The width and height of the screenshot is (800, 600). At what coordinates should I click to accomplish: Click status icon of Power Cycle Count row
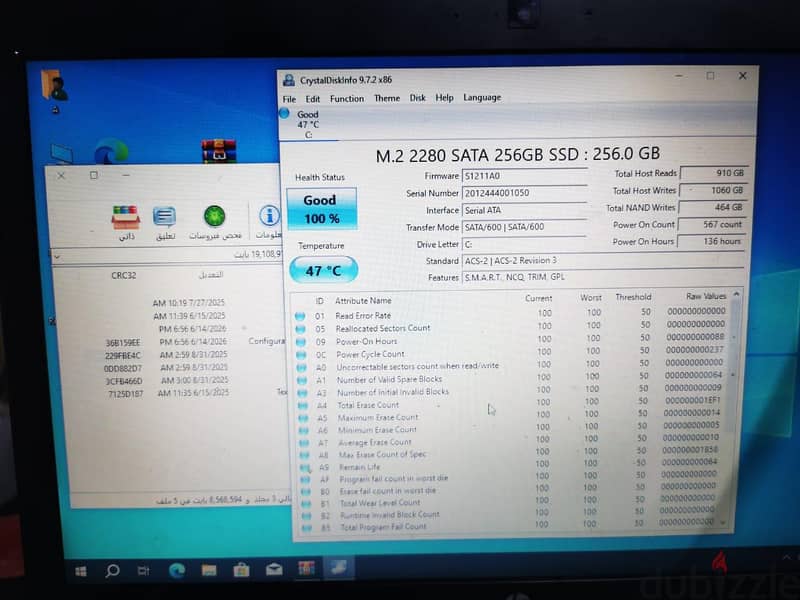click(x=301, y=355)
